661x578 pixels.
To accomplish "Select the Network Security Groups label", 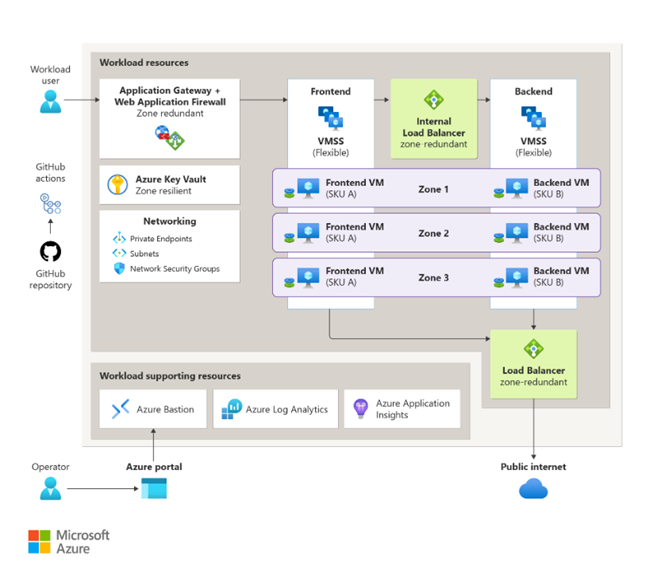I will coord(175,269).
